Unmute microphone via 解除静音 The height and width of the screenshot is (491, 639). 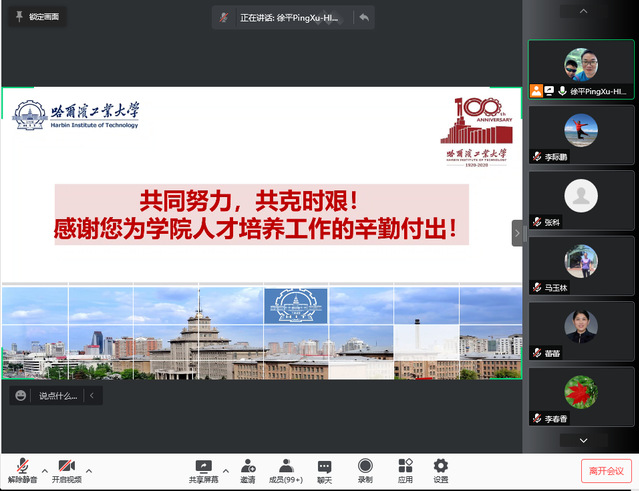tap(21, 469)
